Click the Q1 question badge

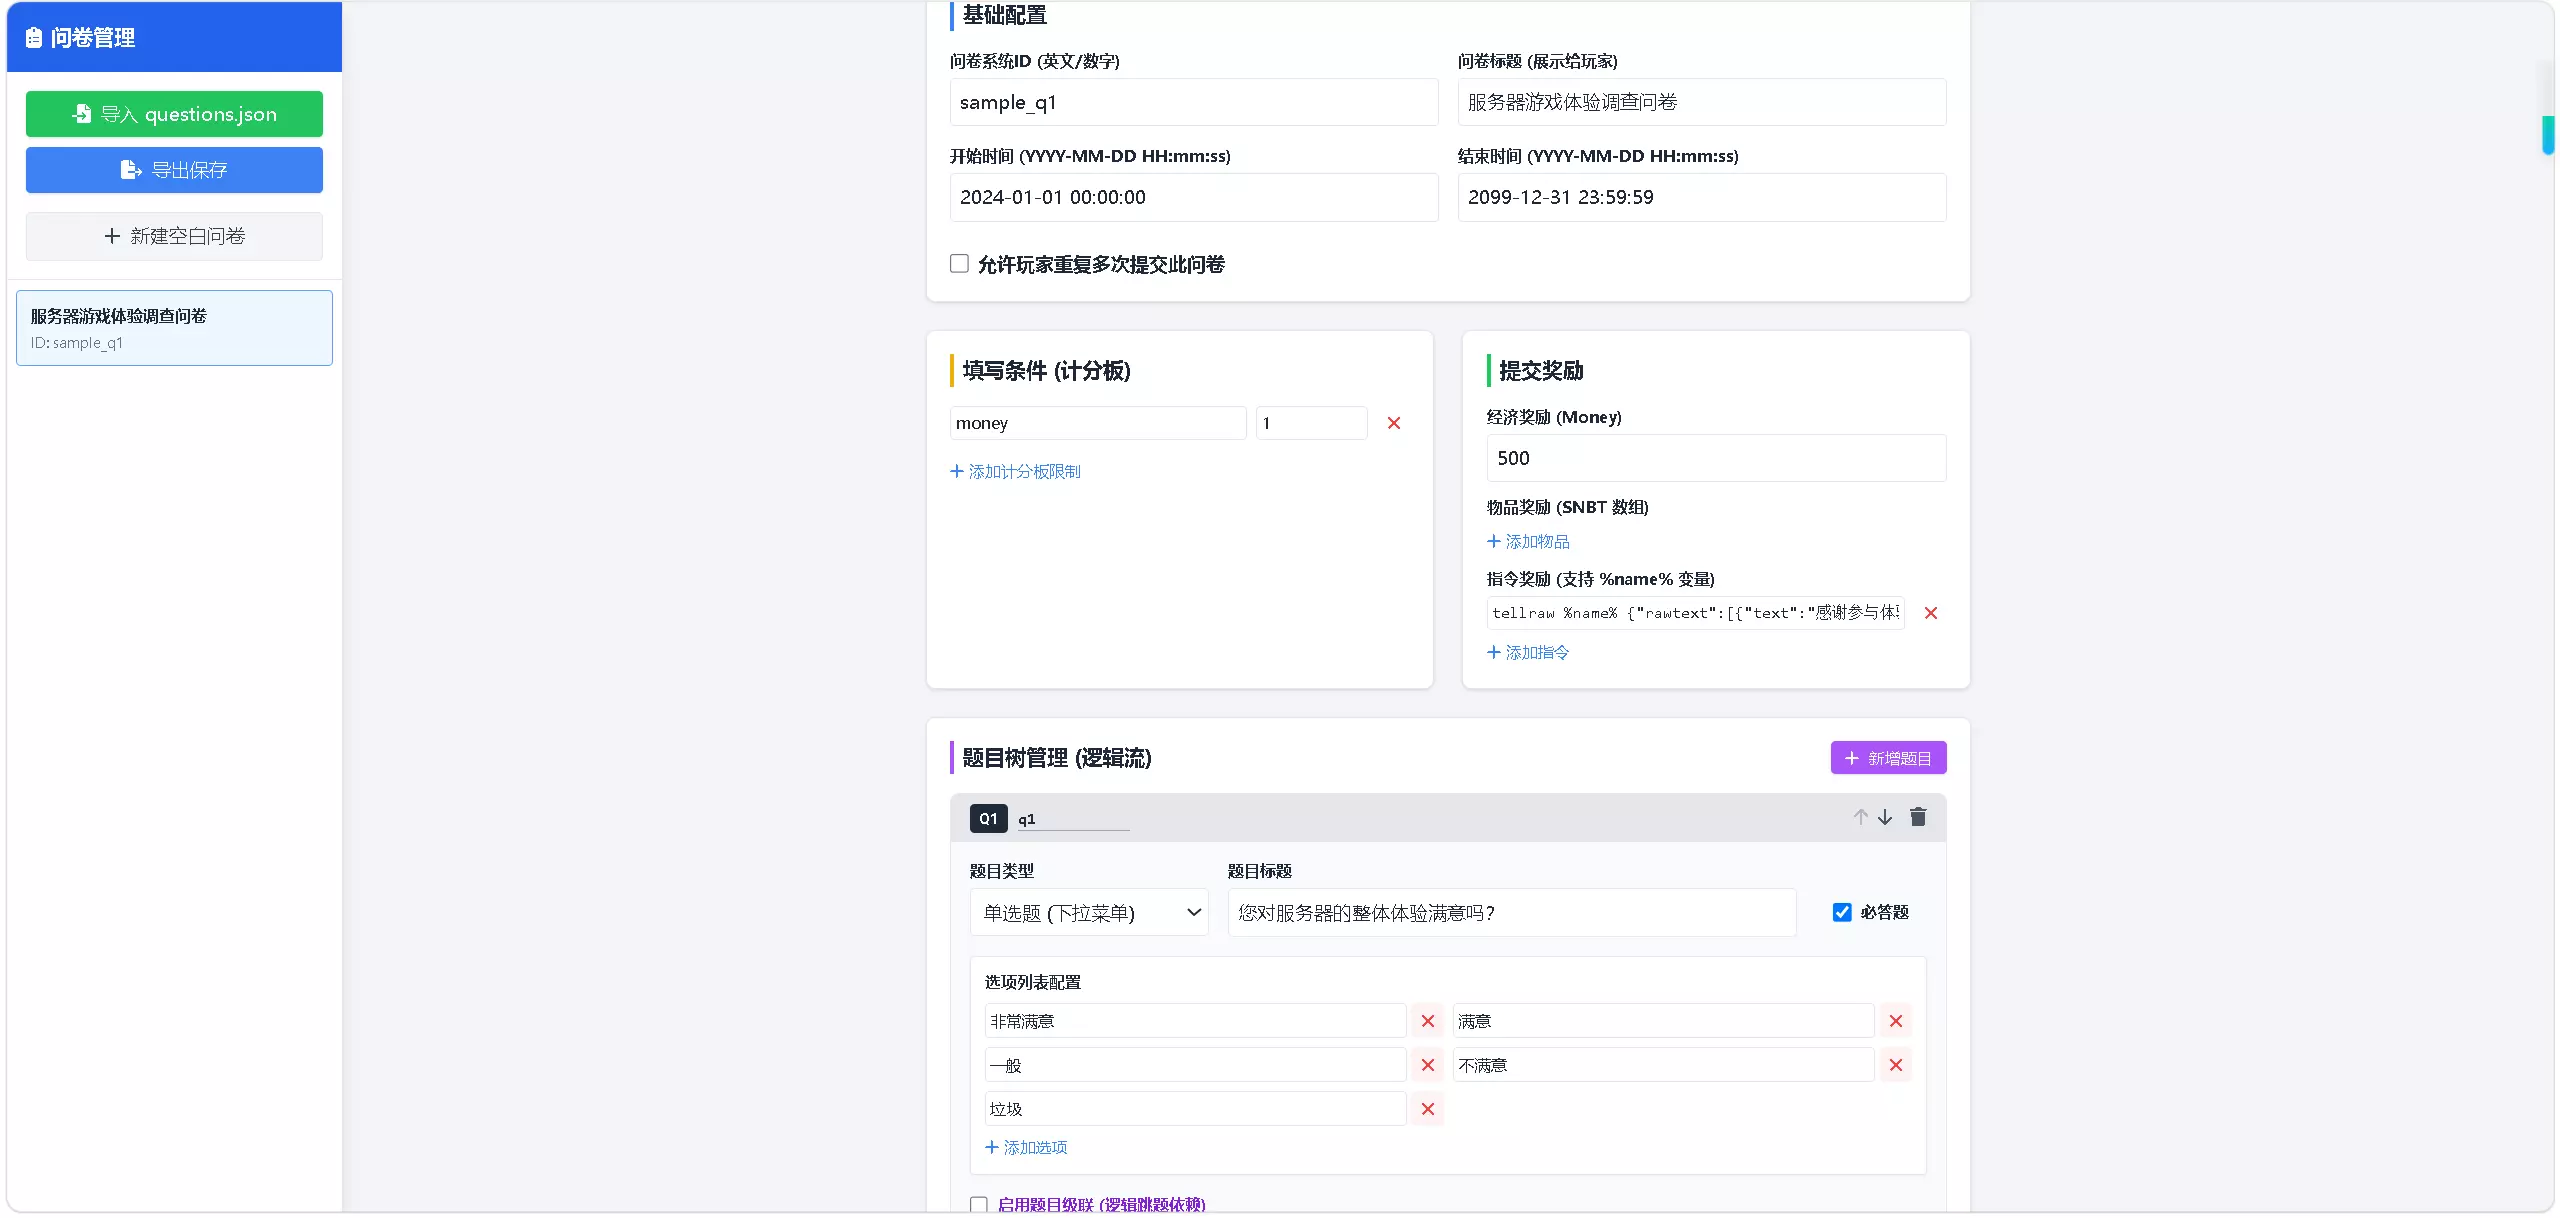point(988,819)
